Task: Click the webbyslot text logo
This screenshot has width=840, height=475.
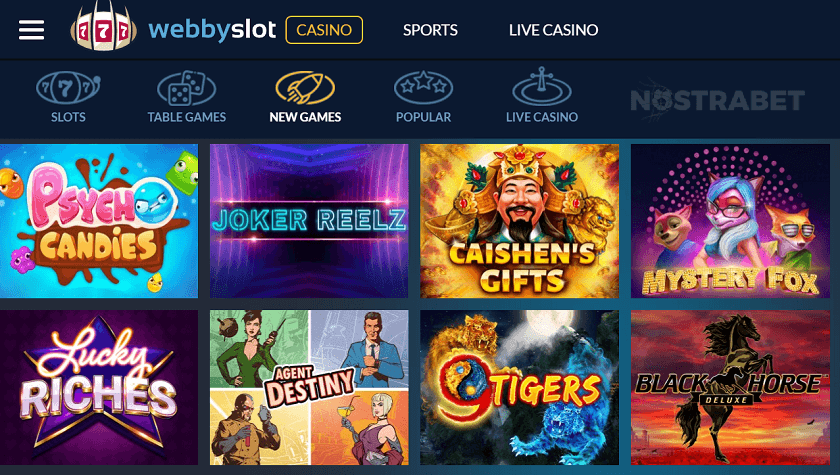Action: point(212,30)
